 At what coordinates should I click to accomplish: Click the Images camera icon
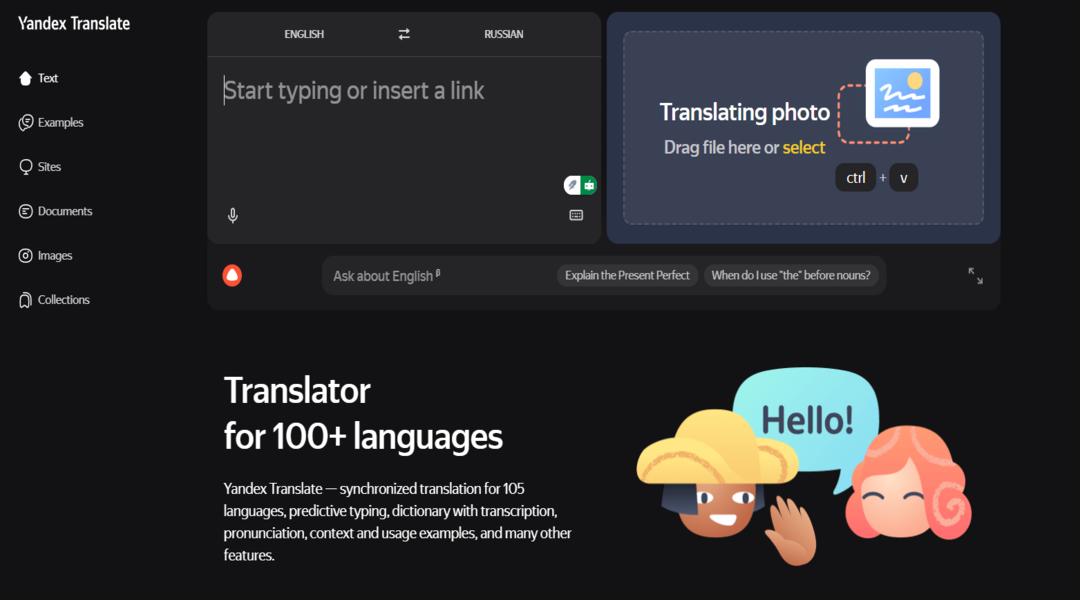pos(25,256)
